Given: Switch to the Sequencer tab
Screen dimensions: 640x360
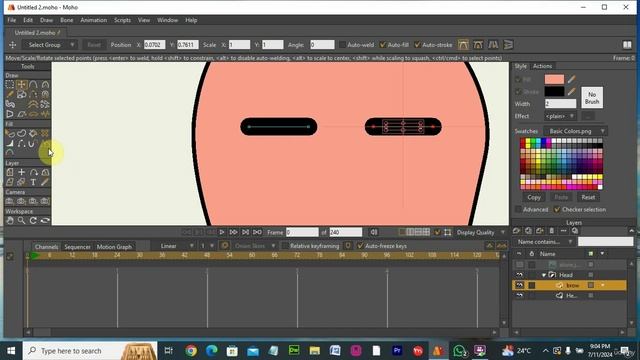Looking at the screenshot, I should 77,247.
